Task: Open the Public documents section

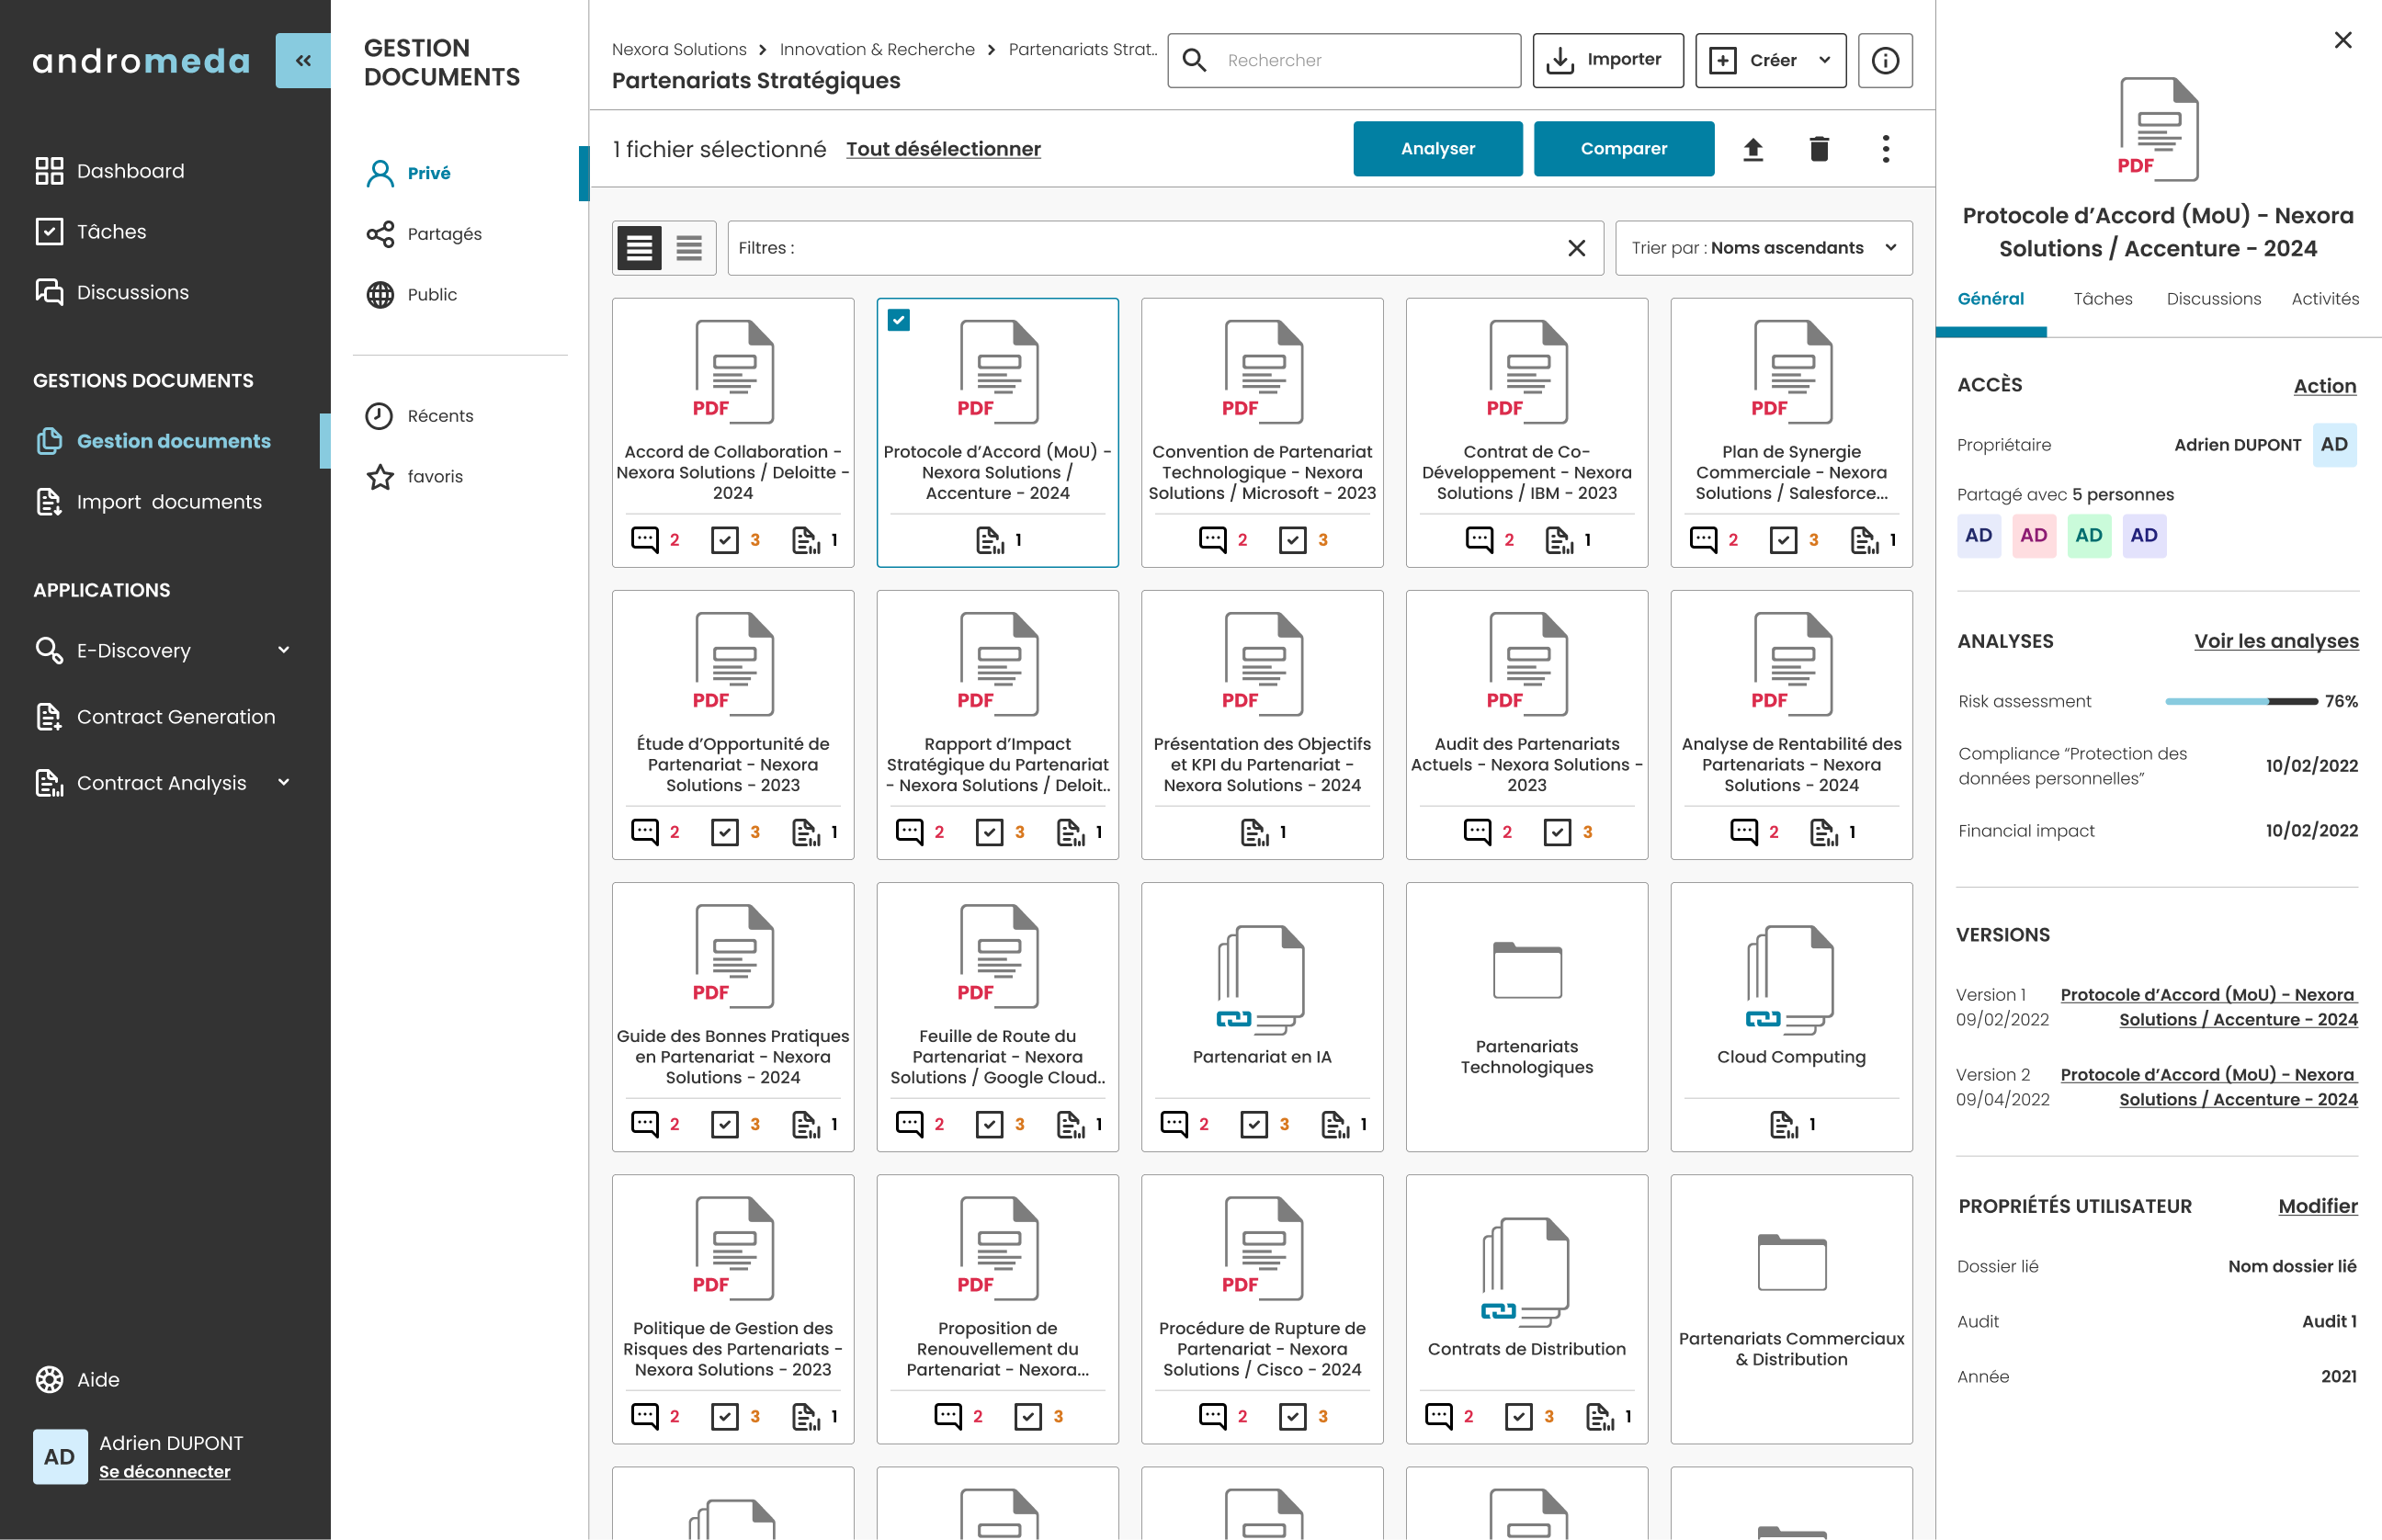Action: click(x=412, y=294)
